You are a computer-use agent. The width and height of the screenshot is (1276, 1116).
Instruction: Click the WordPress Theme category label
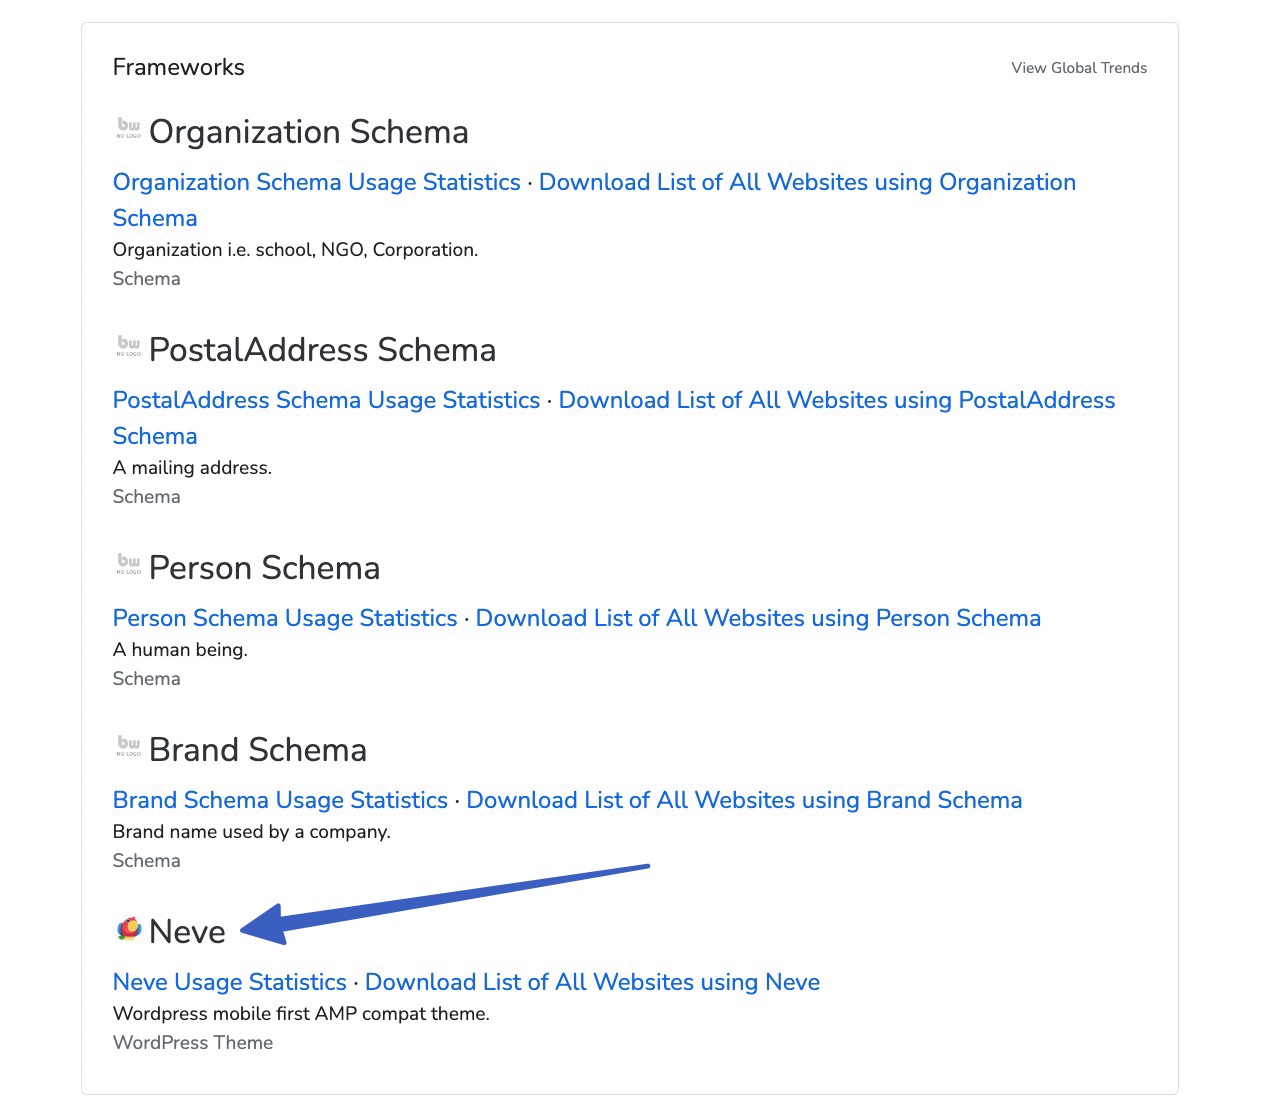coord(192,1042)
